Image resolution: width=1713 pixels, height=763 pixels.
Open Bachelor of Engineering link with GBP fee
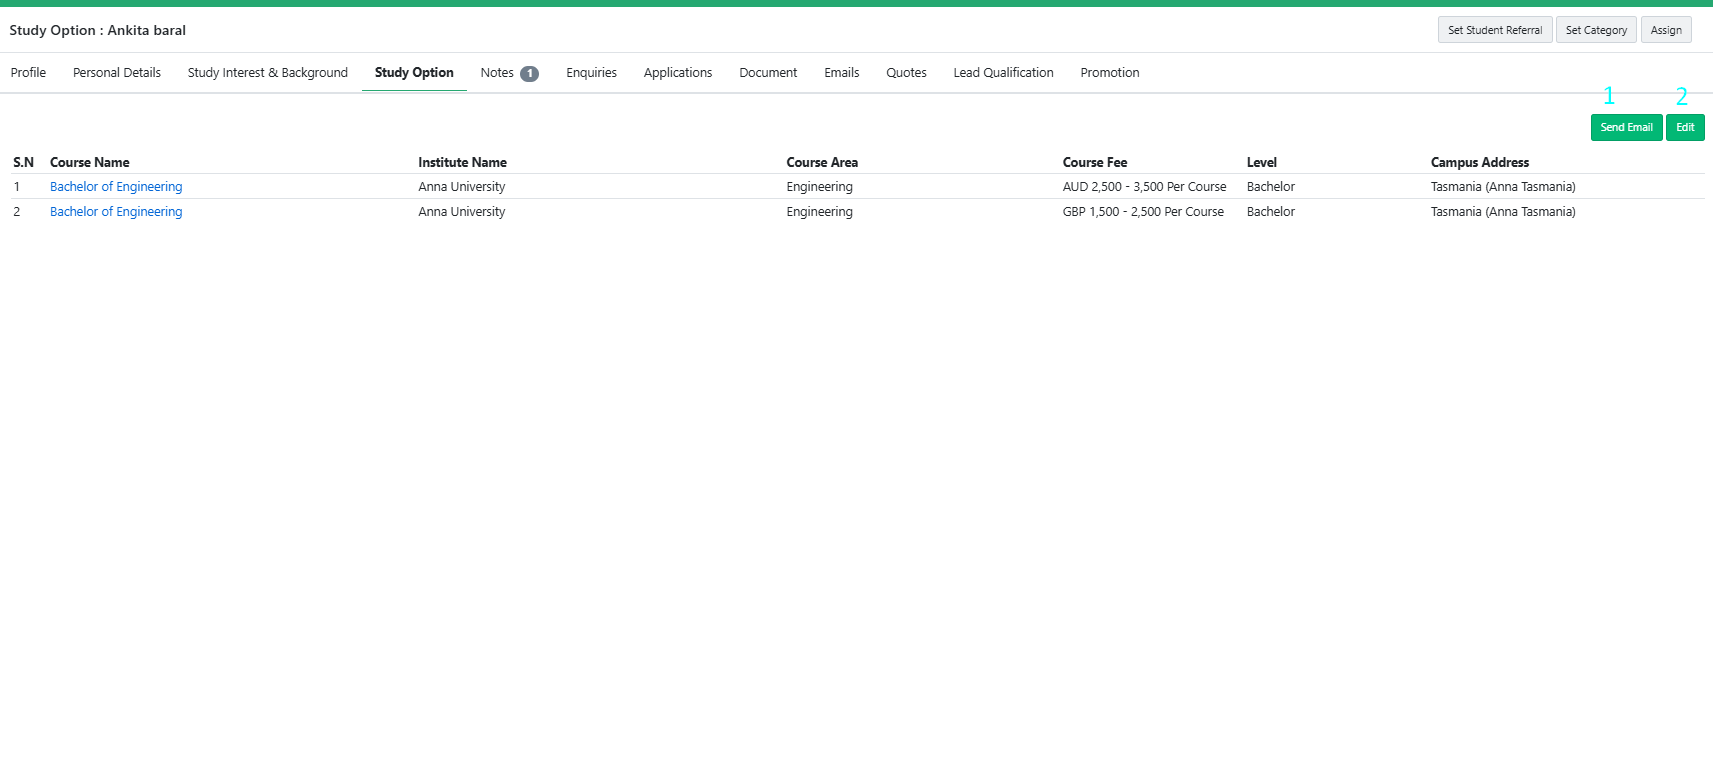(x=116, y=212)
